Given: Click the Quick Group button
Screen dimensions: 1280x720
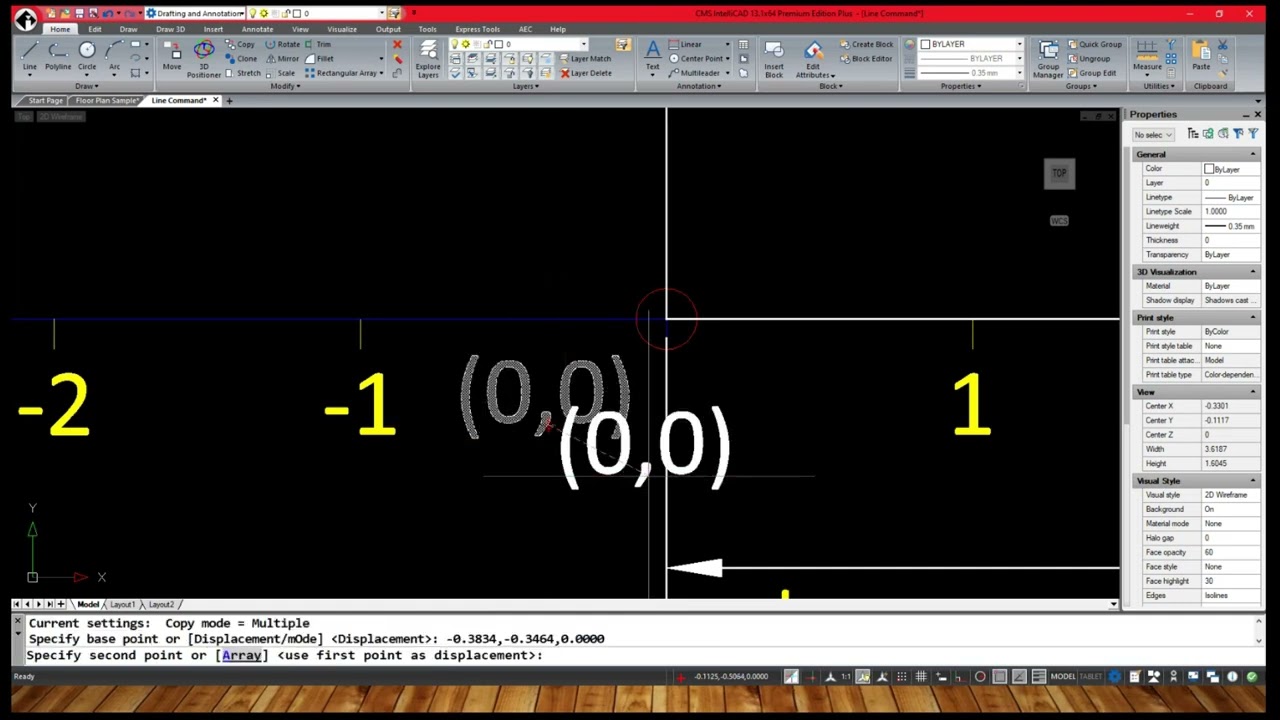Looking at the screenshot, I should tap(1095, 45).
